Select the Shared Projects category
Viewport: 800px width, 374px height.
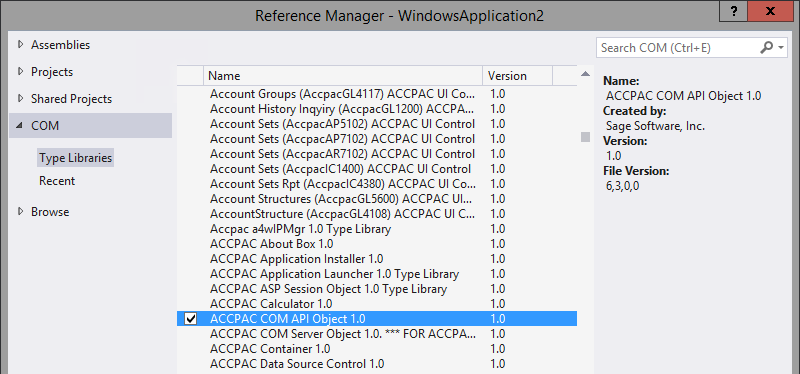pyautogui.click(x=71, y=99)
